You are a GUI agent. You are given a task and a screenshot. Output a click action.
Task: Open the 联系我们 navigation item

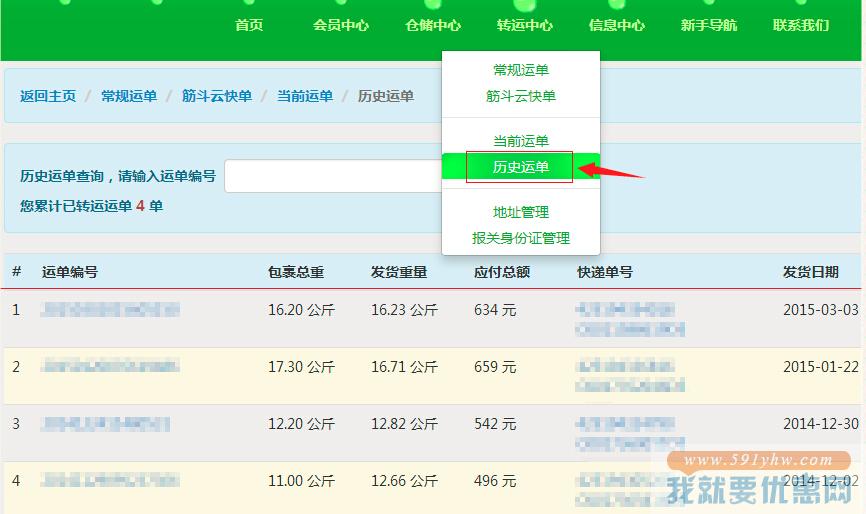801,25
